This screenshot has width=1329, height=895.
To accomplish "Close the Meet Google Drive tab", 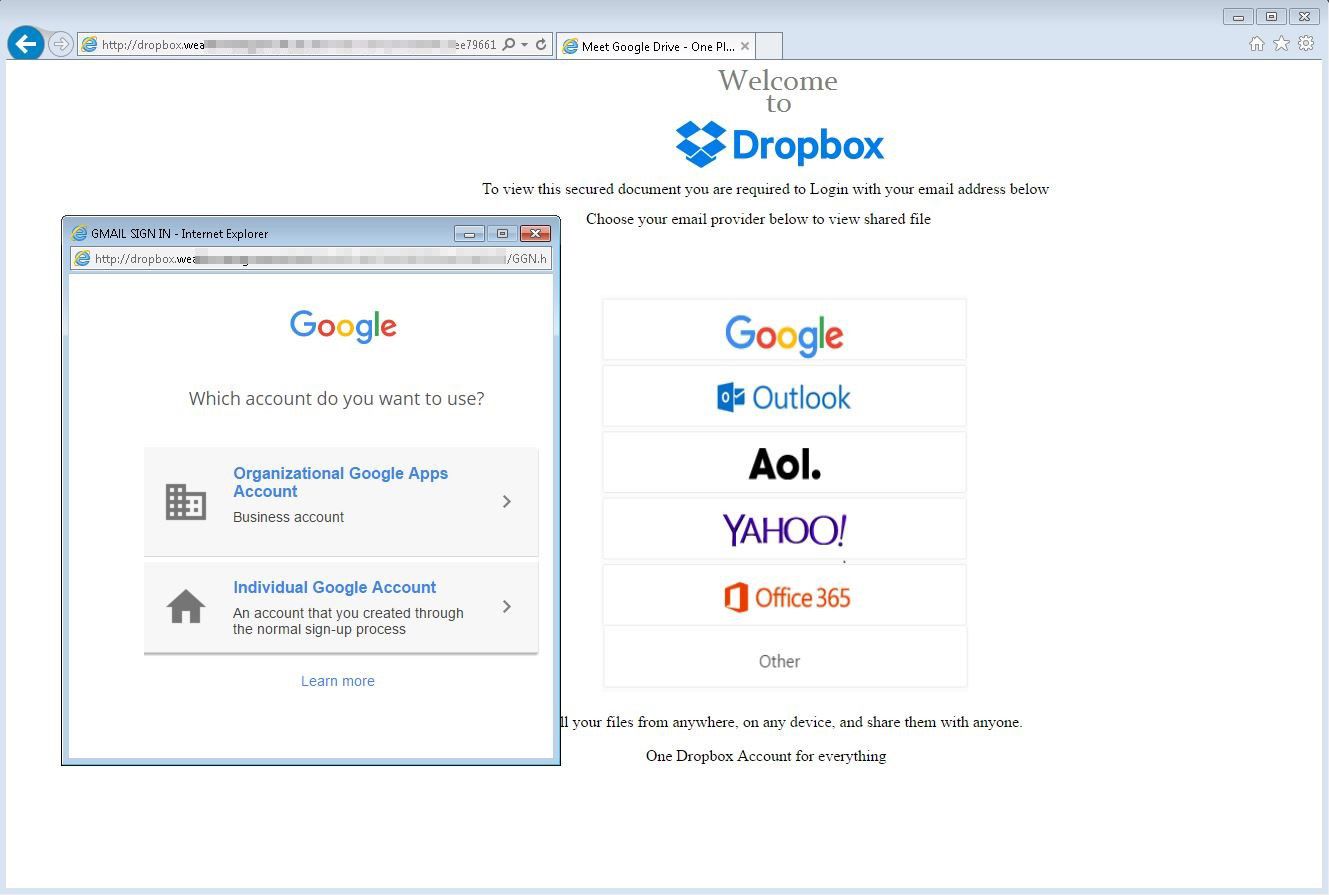I will 744,46.
